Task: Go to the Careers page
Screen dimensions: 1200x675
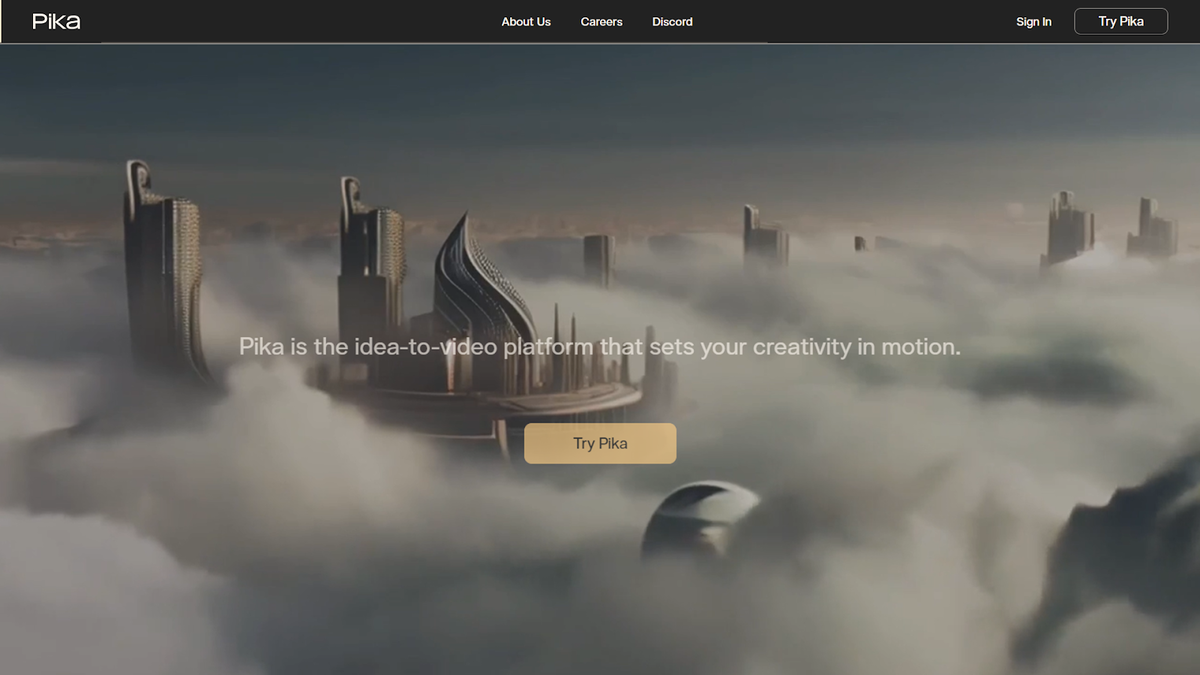Action: coord(602,22)
